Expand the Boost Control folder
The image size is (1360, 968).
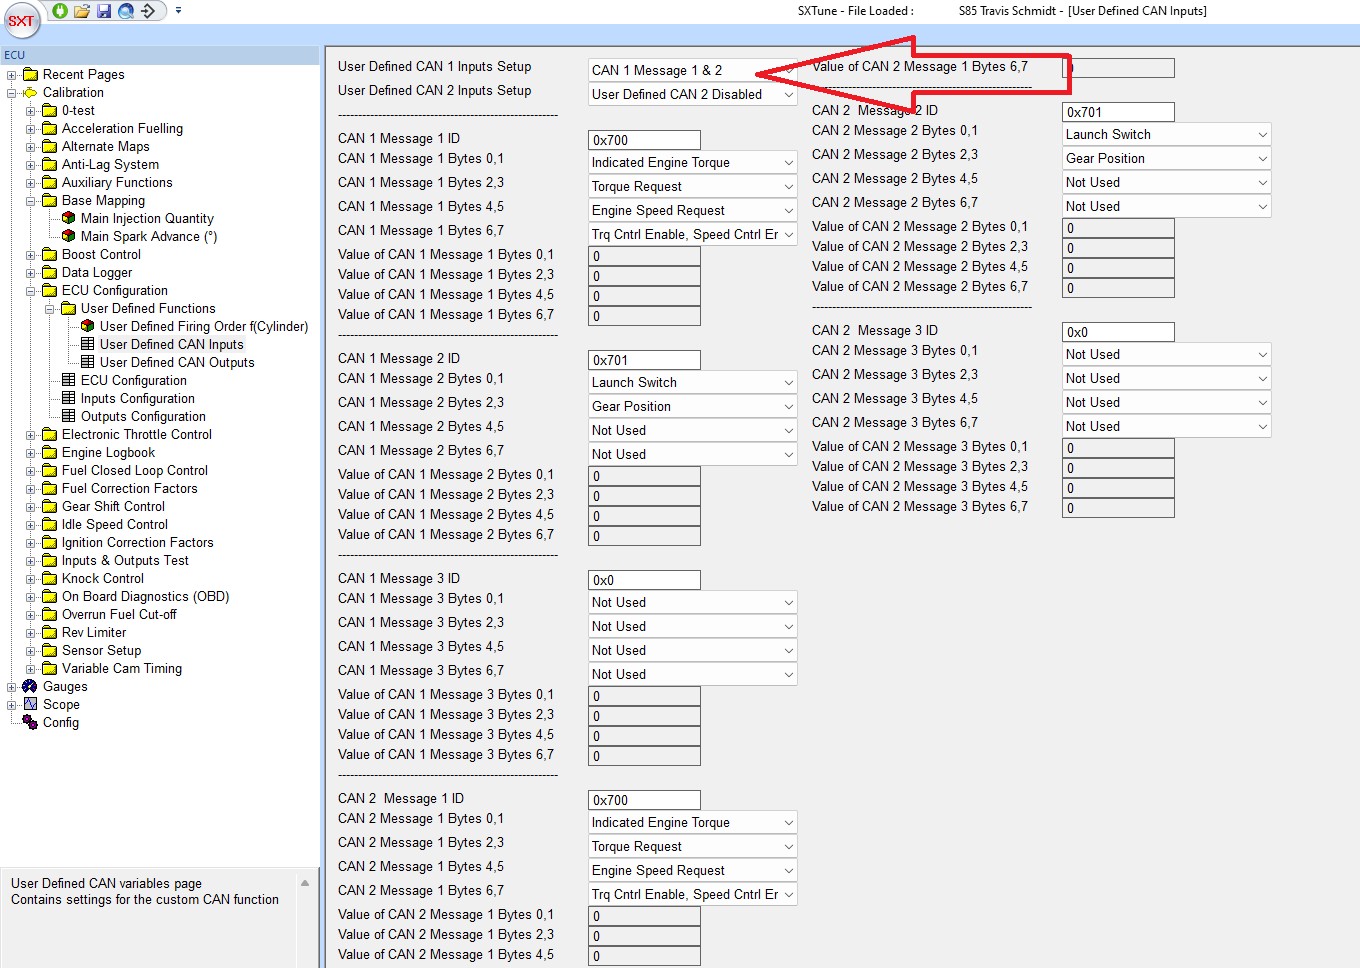coord(30,255)
